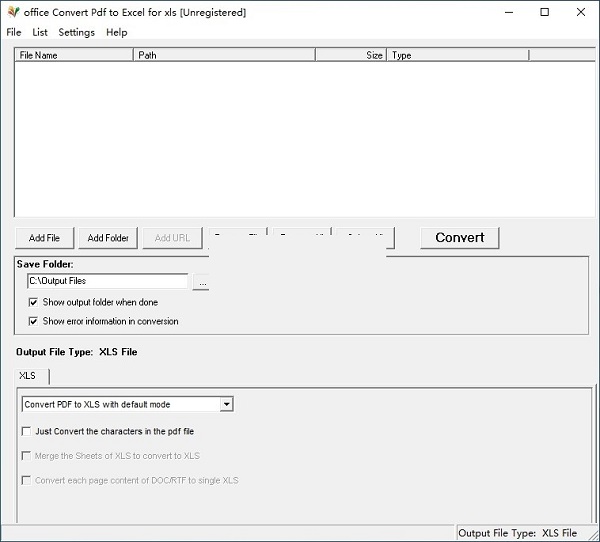This screenshot has width=600, height=542.
Task: Click the disabled Add URL button
Action: click(x=173, y=238)
